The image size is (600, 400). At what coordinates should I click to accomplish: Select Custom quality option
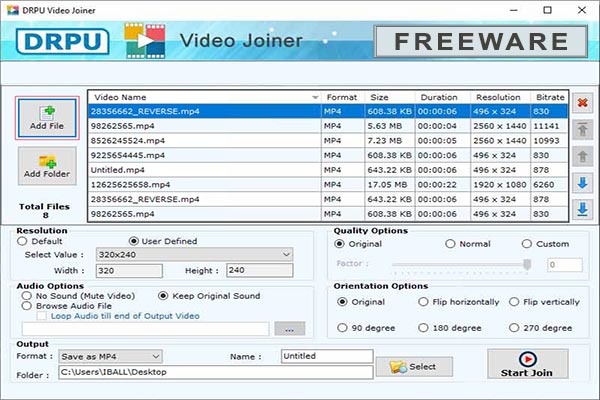[527, 244]
